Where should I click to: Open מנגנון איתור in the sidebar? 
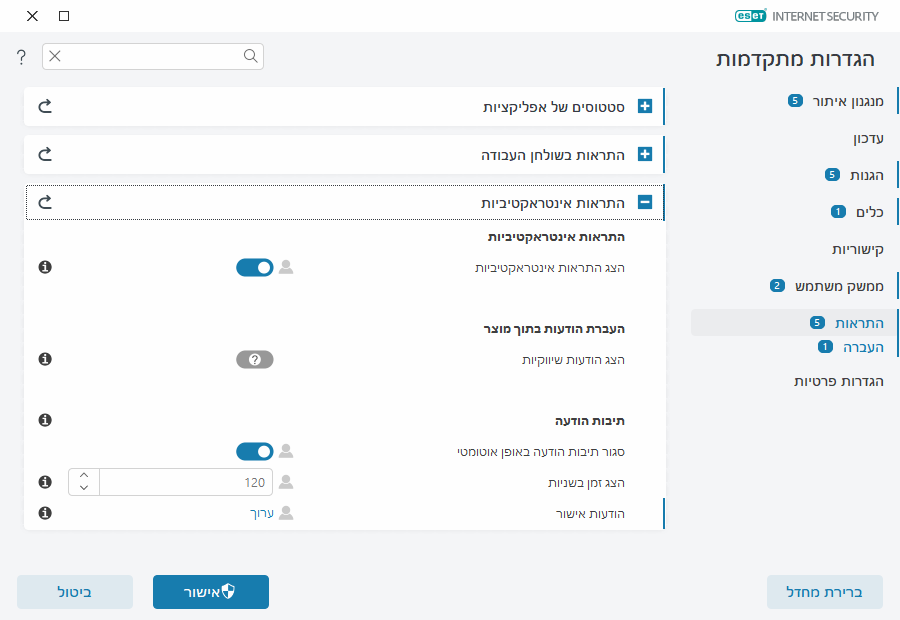pyautogui.click(x=848, y=102)
